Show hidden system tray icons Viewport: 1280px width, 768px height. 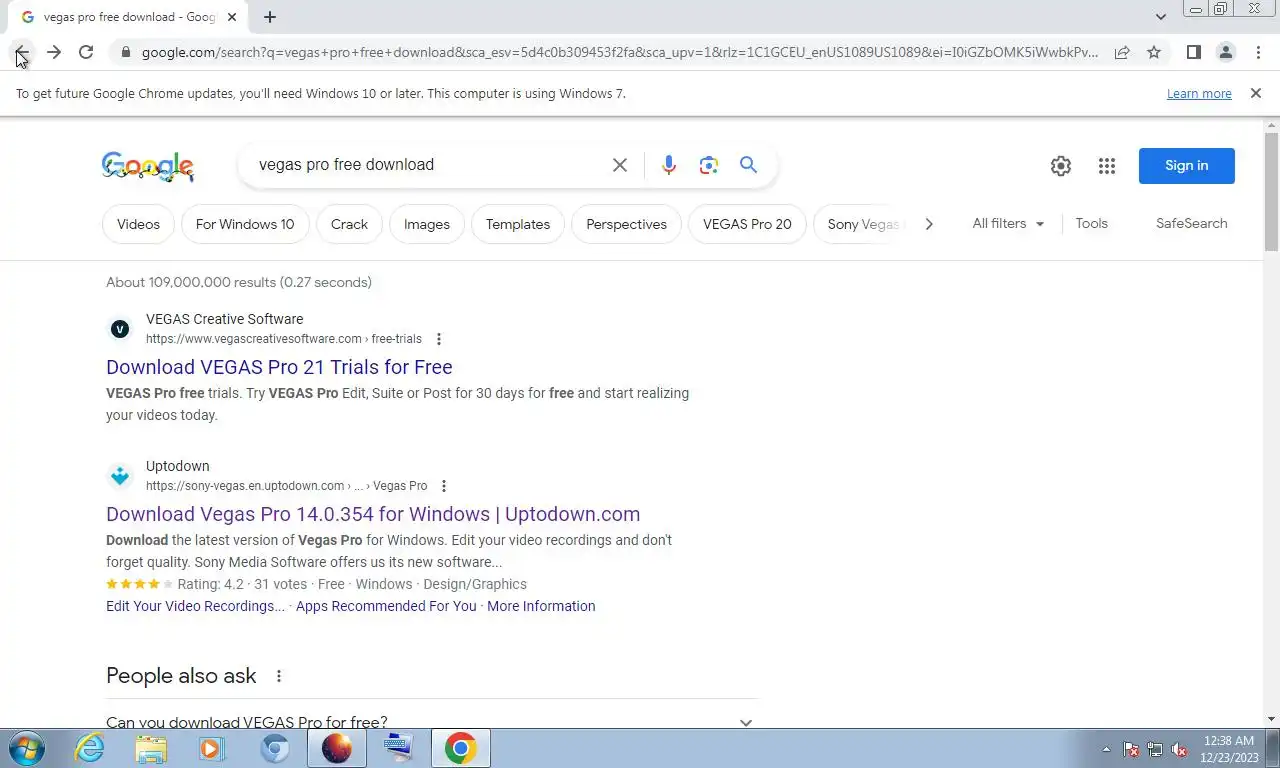pos(1106,749)
